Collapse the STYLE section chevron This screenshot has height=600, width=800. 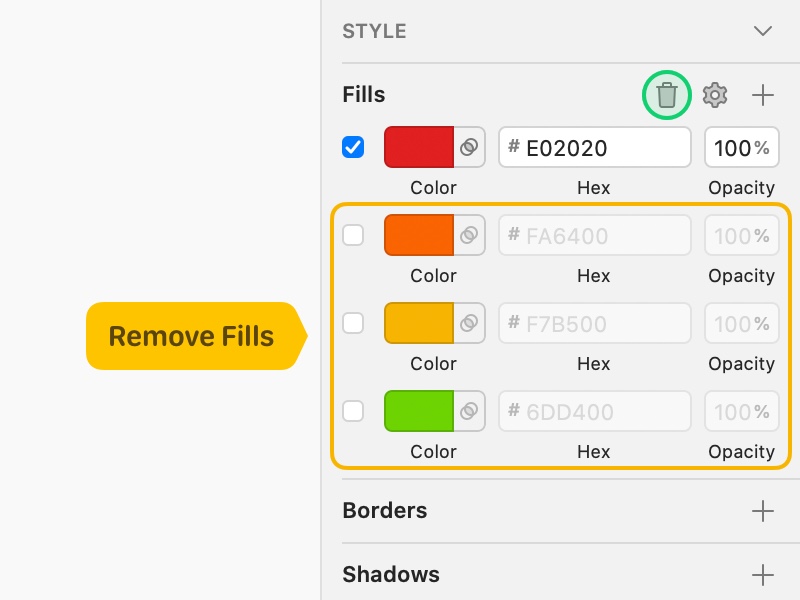[x=763, y=31]
